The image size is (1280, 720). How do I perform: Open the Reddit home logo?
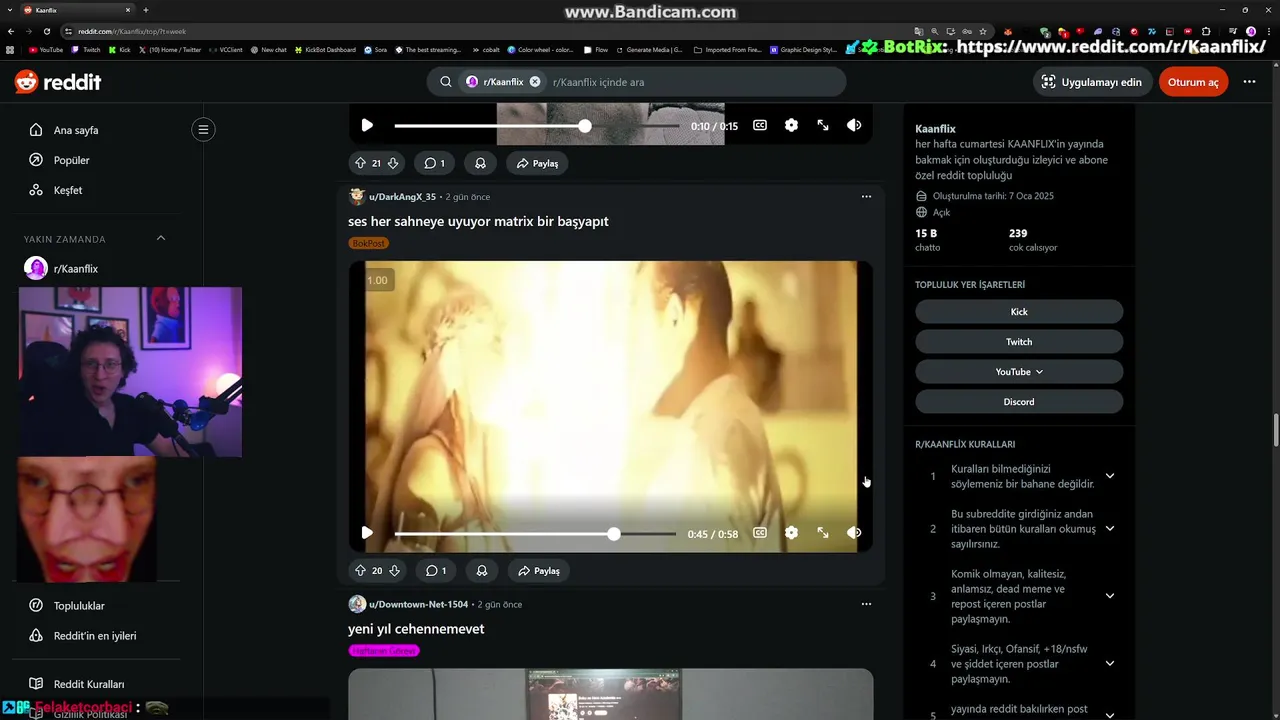click(x=58, y=82)
